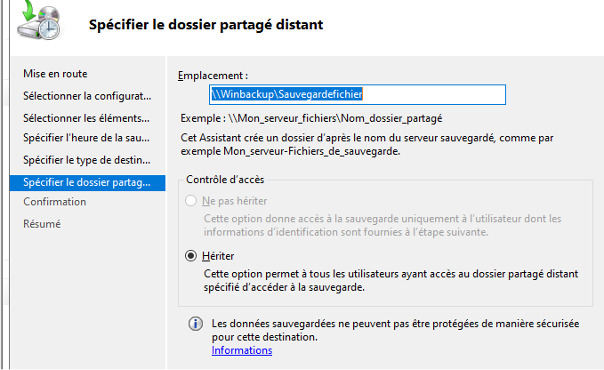
Task: Go to Sélectionner les éléments step
Action: pos(86,118)
